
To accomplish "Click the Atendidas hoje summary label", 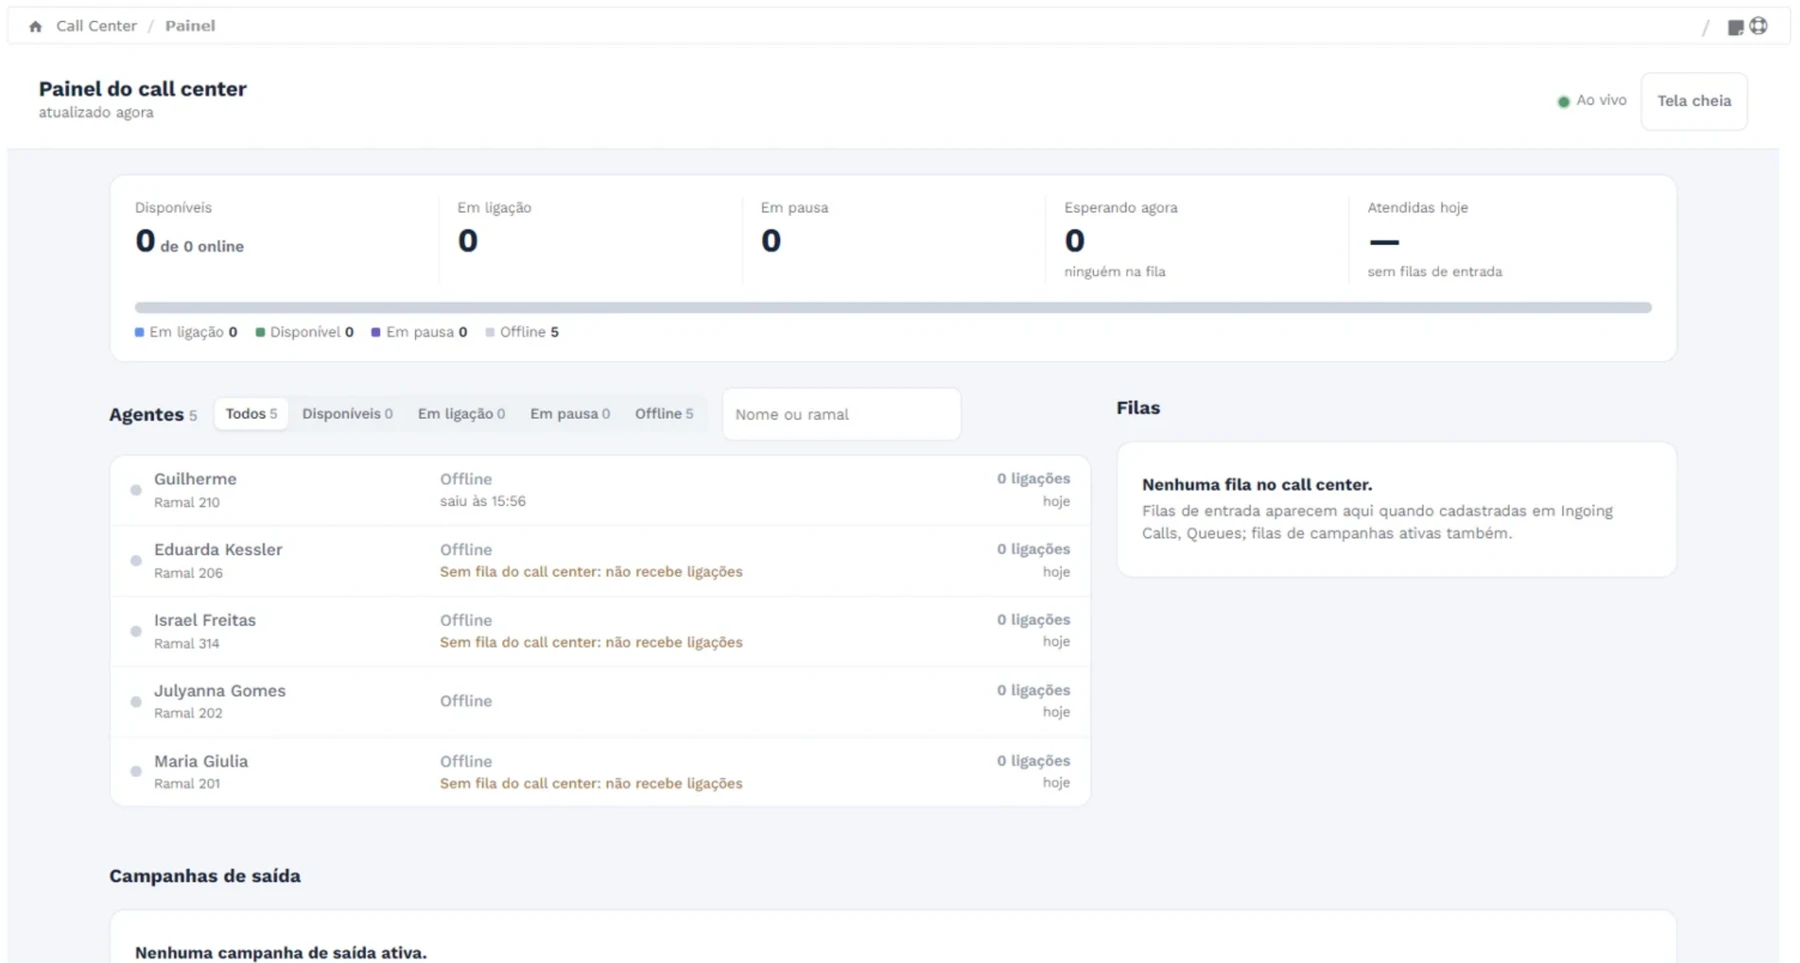I will pyautogui.click(x=1418, y=208).
